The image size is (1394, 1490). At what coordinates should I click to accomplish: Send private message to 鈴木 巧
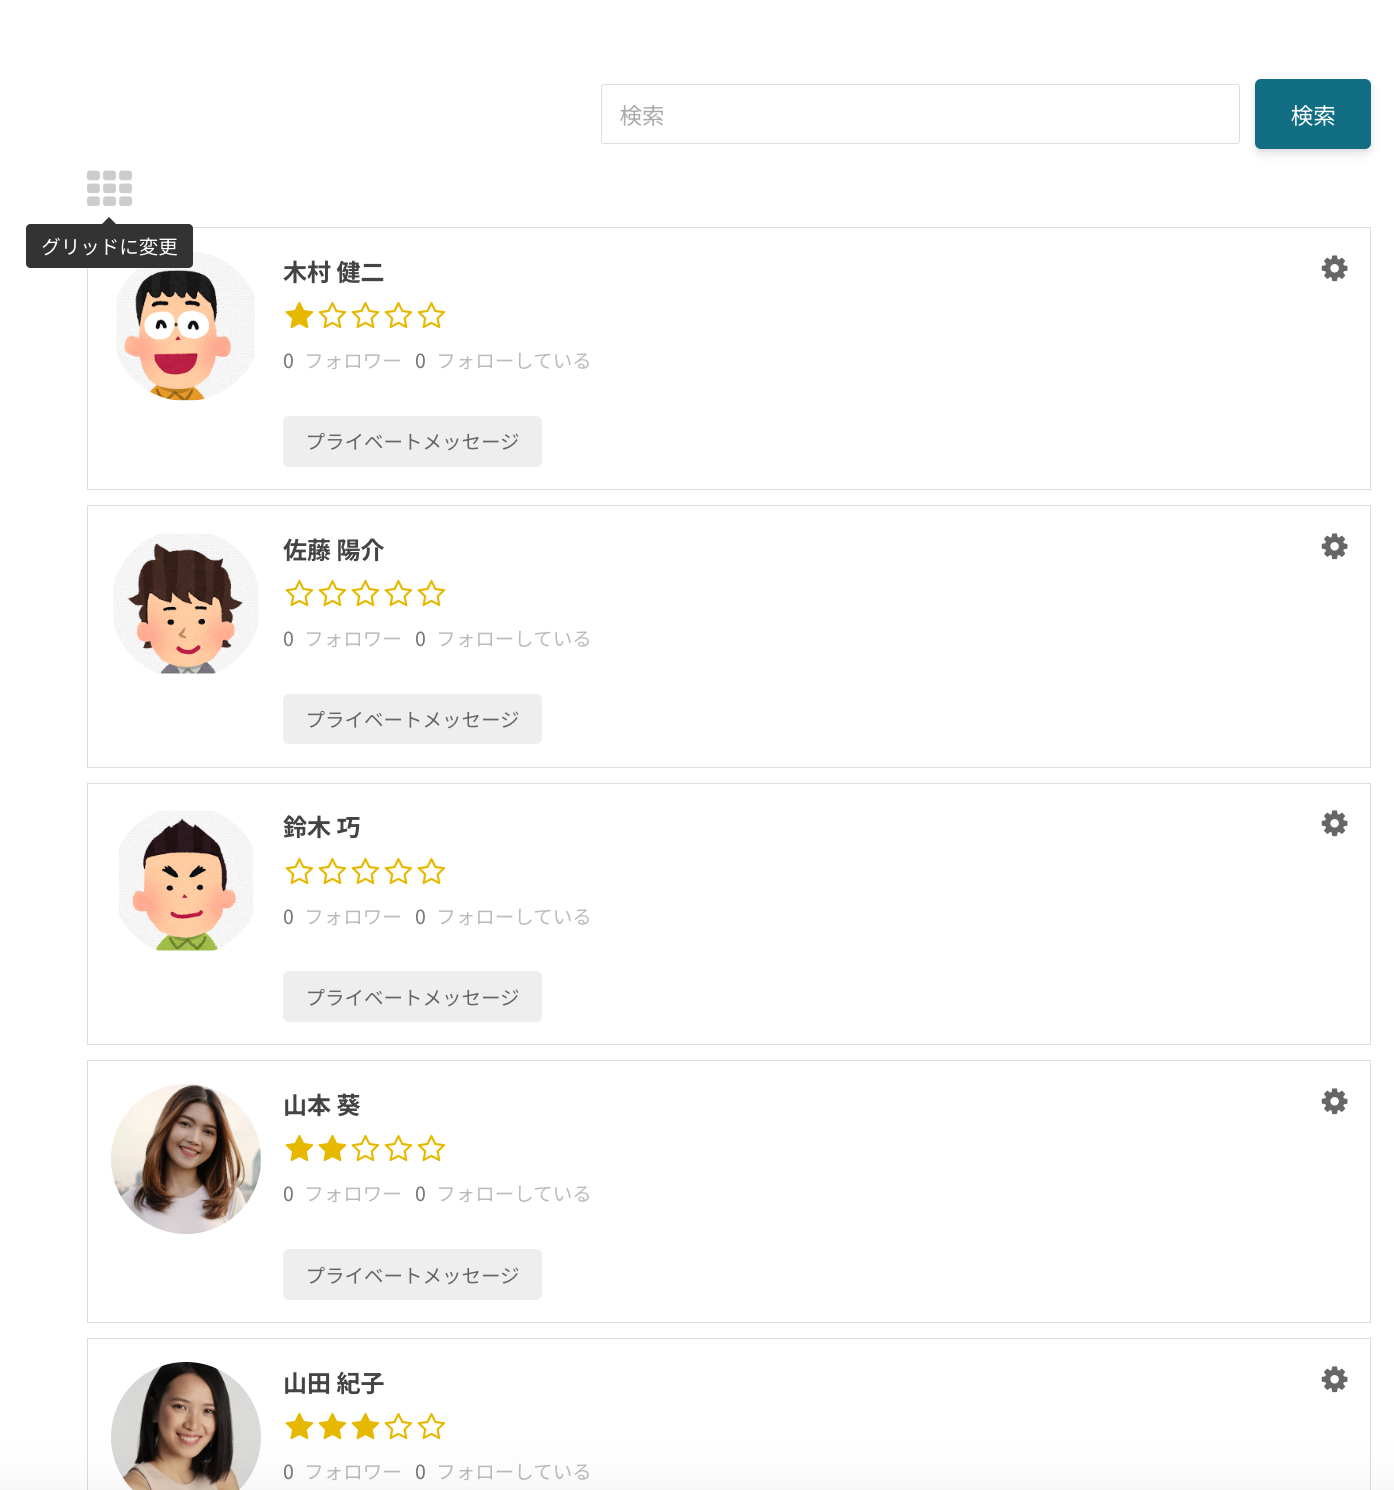(412, 997)
